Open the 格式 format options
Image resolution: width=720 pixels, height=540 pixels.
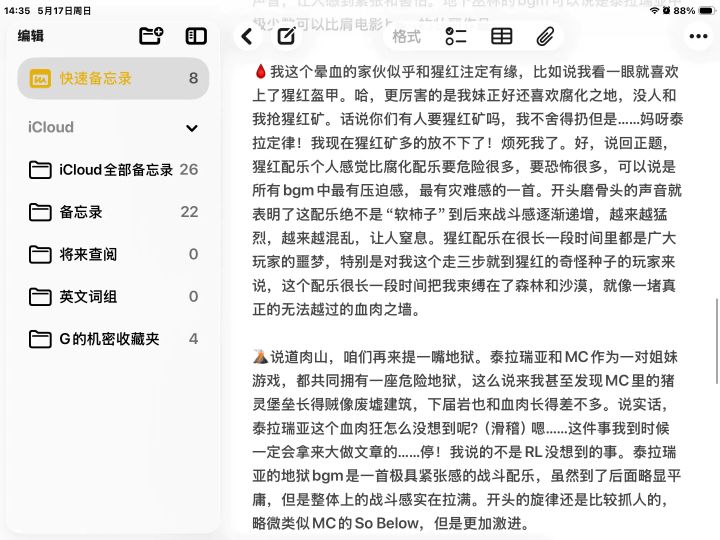406,36
